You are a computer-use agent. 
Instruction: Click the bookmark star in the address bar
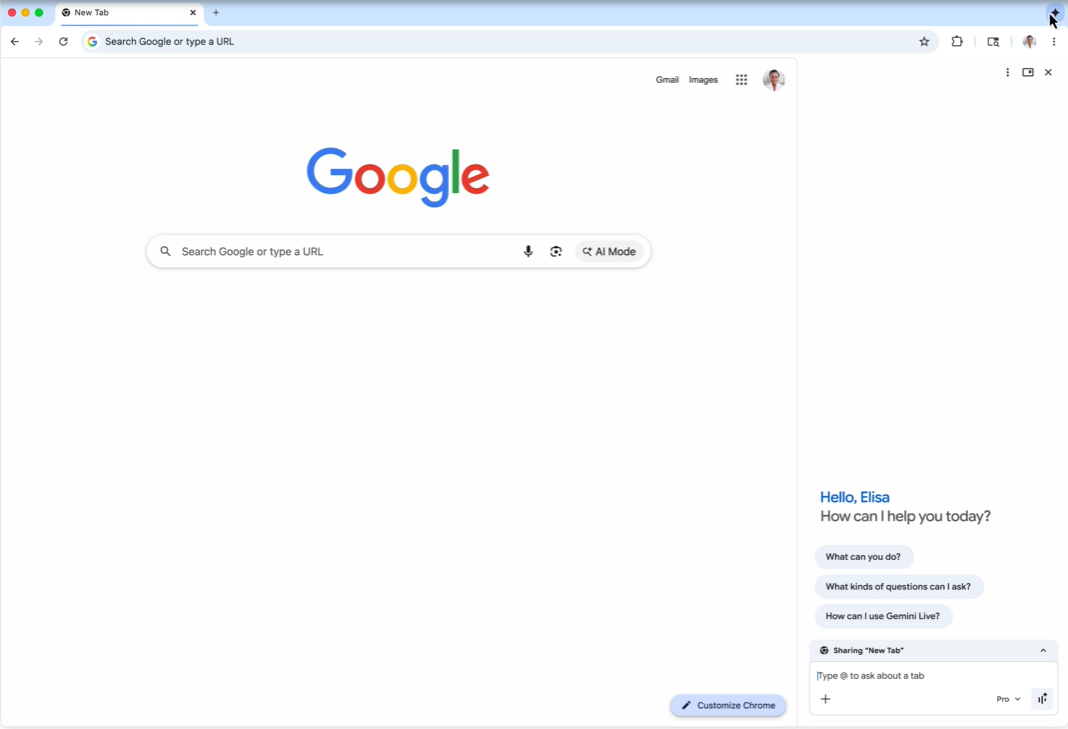coord(924,41)
